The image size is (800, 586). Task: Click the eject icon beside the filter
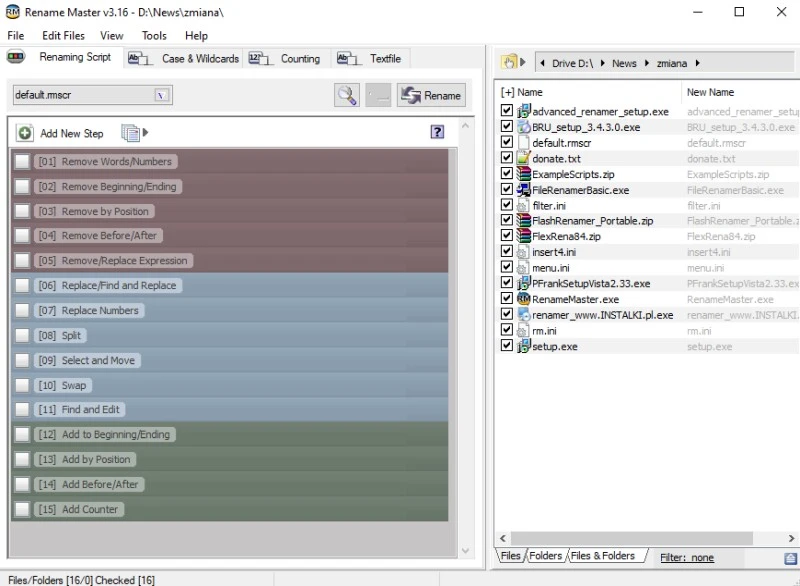pyautogui.click(x=790, y=558)
